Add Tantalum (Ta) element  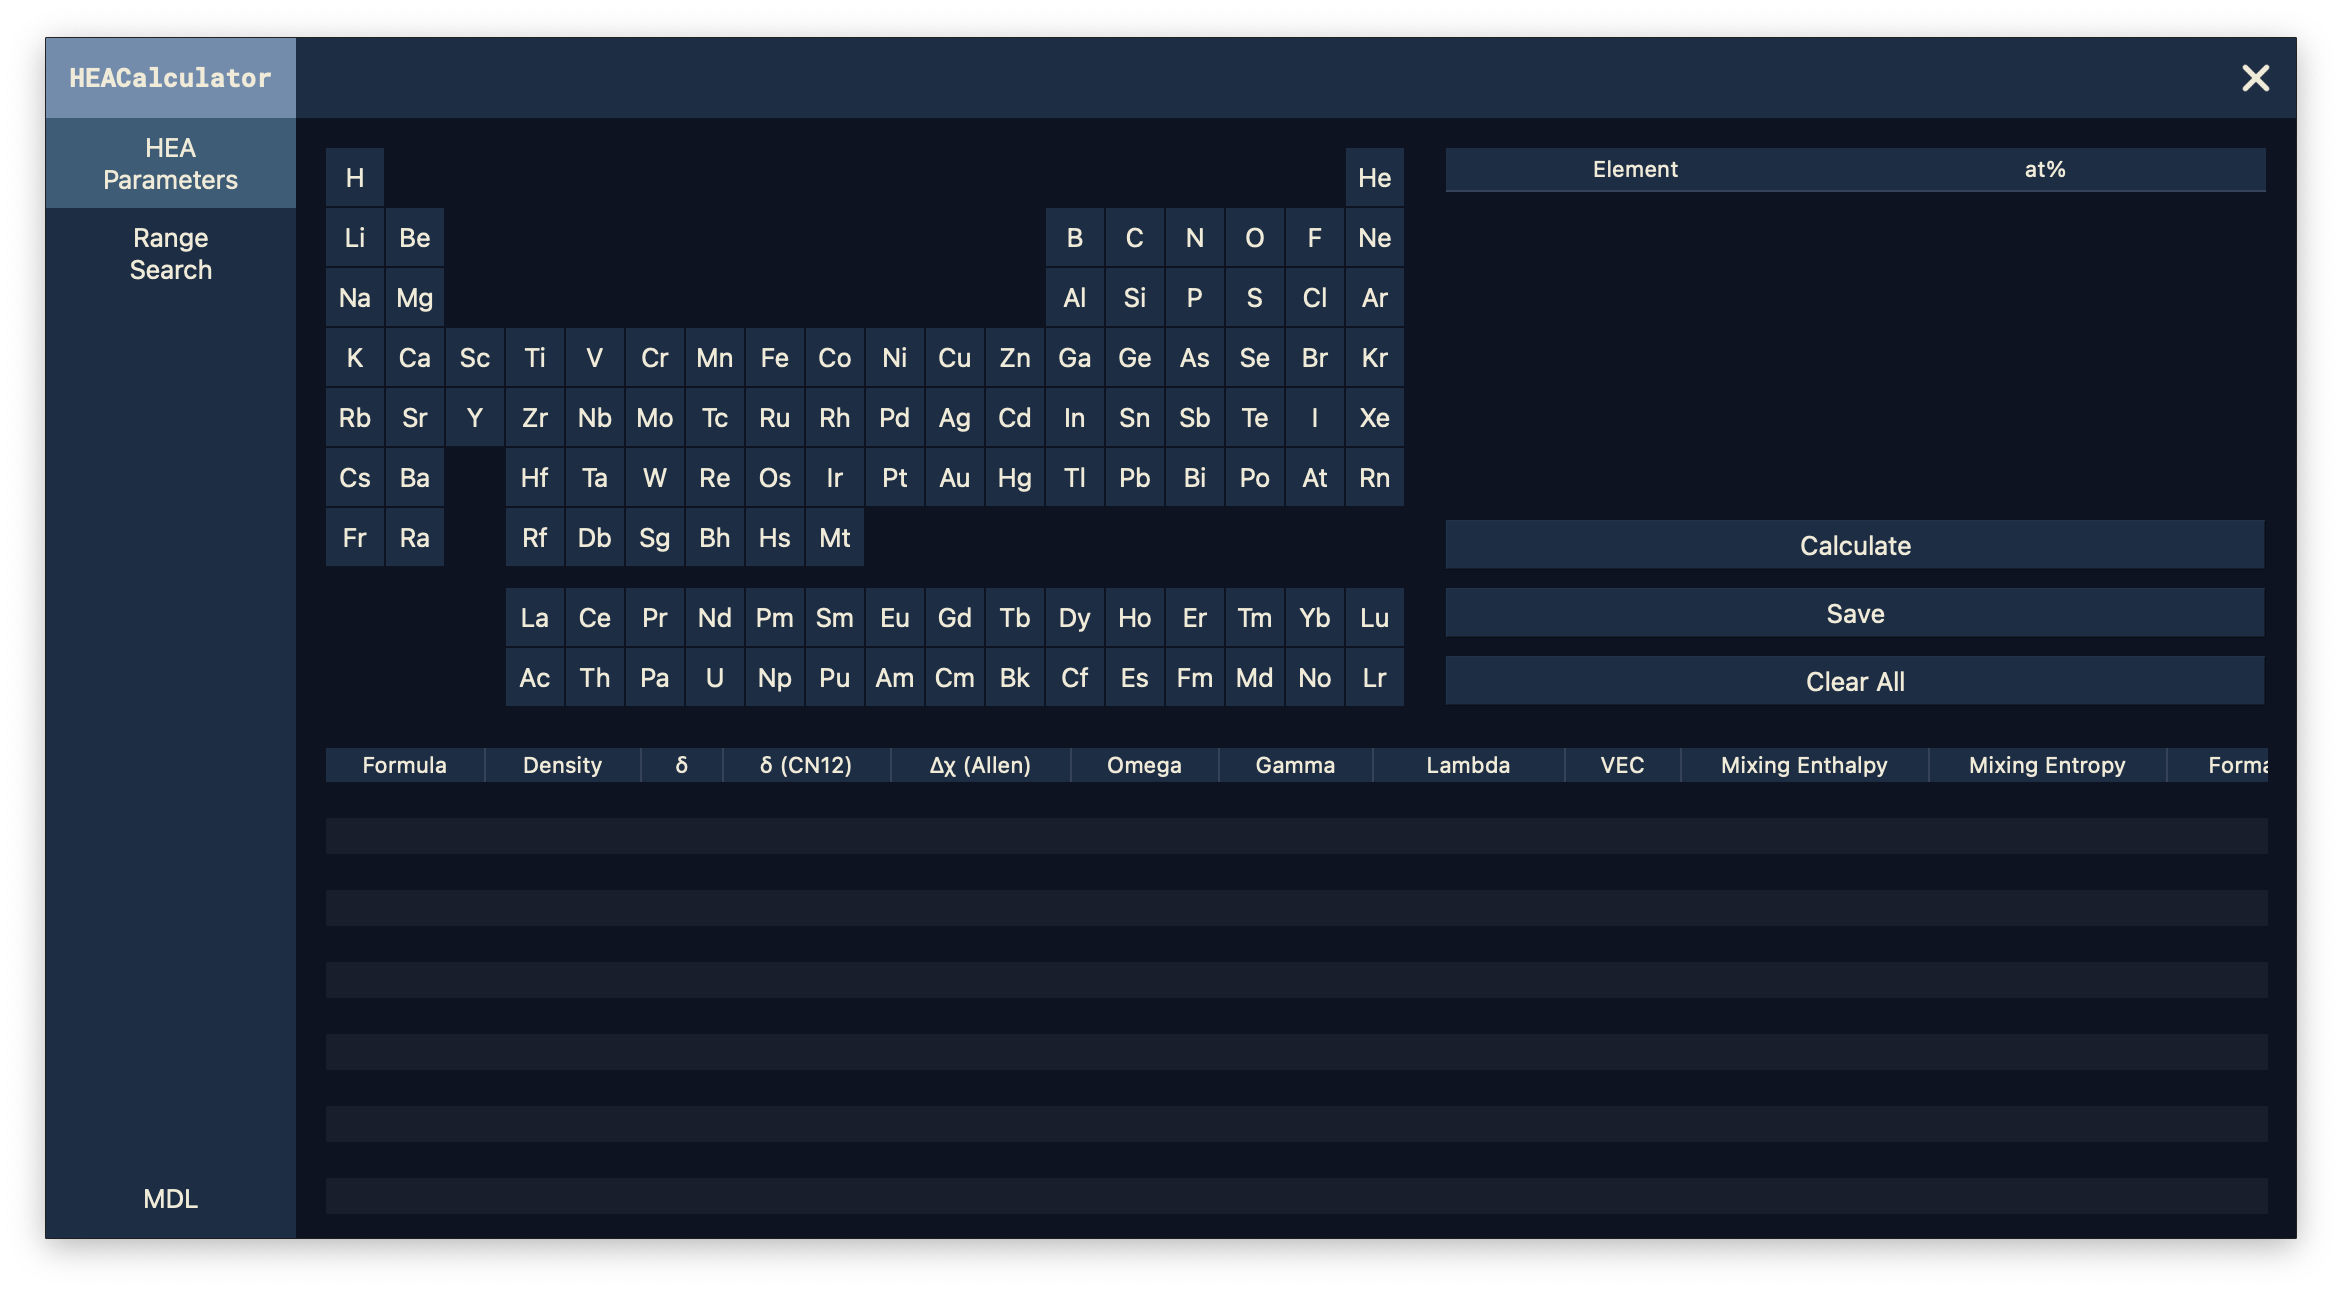click(595, 477)
